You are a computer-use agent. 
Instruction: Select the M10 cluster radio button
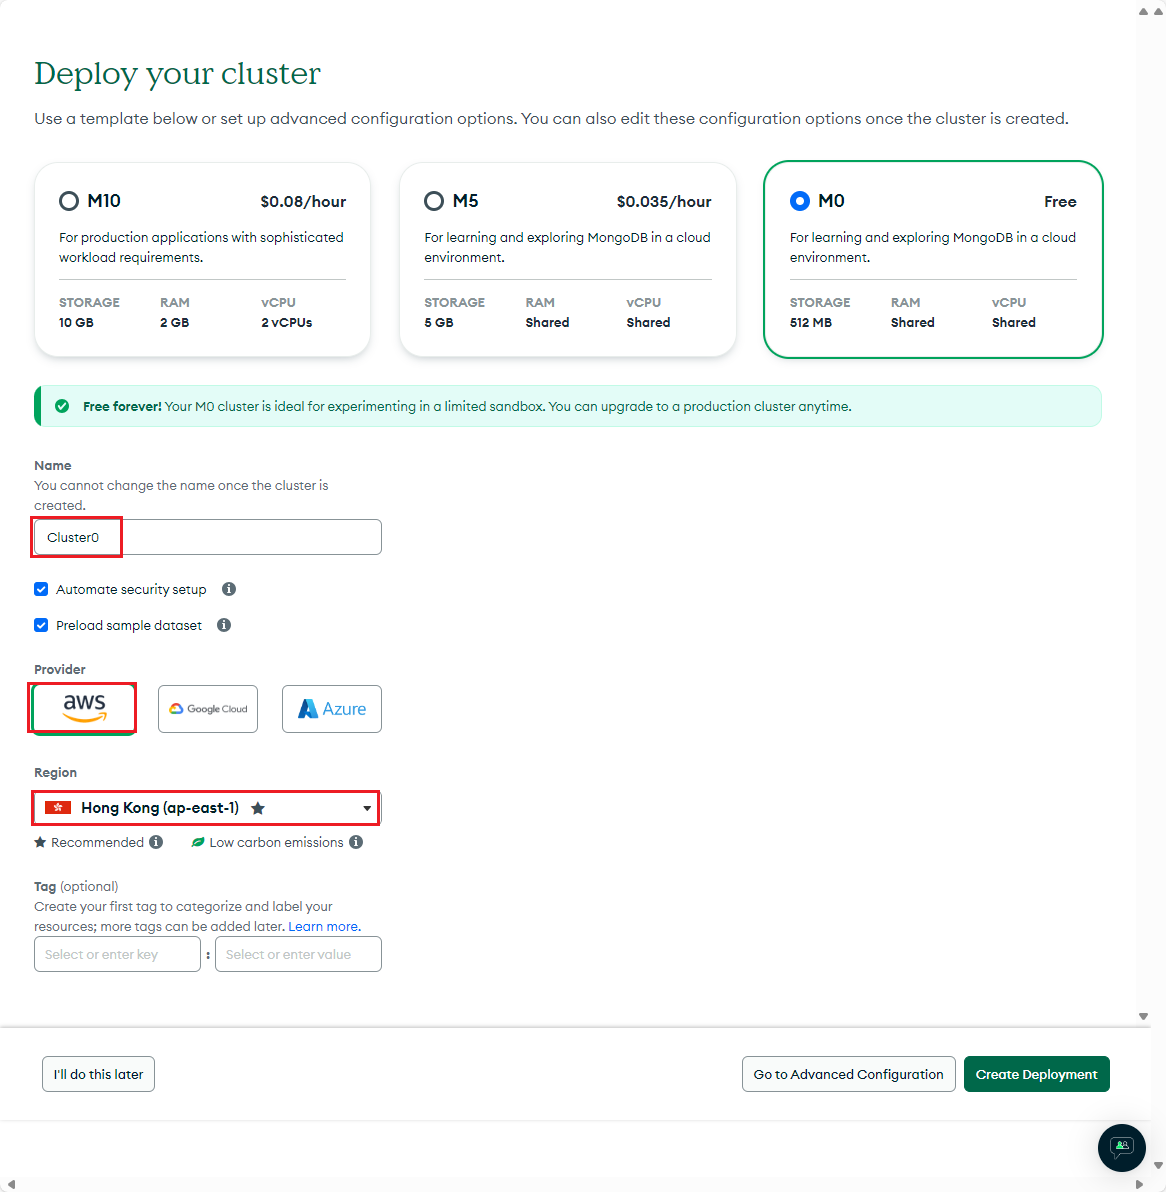pos(69,201)
